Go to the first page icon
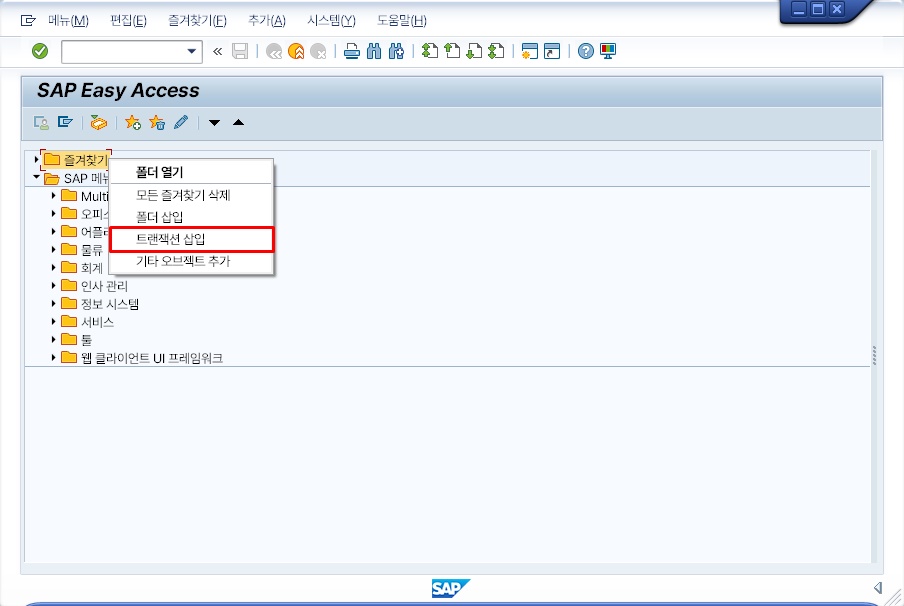 pos(430,51)
